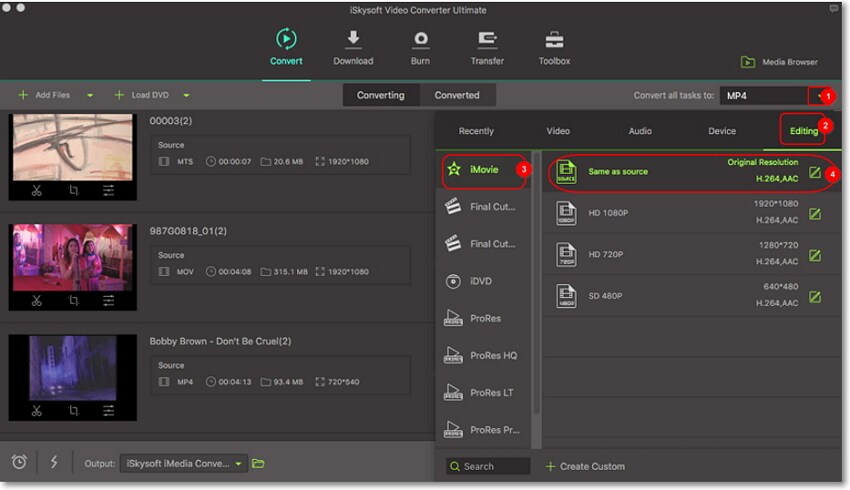
Task: Open the Output location dropdown
Action: coord(184,463)
